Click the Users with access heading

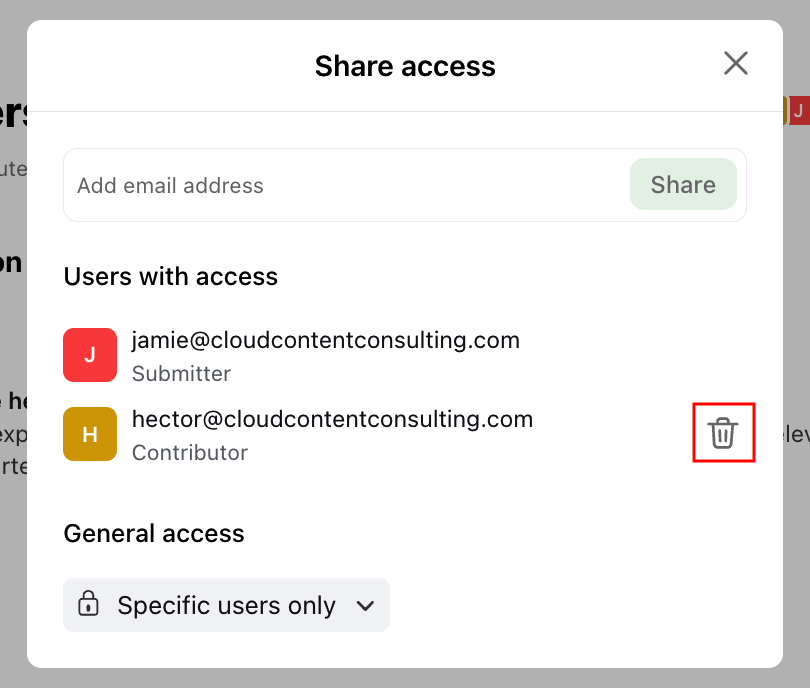click(x=170, y=276)
